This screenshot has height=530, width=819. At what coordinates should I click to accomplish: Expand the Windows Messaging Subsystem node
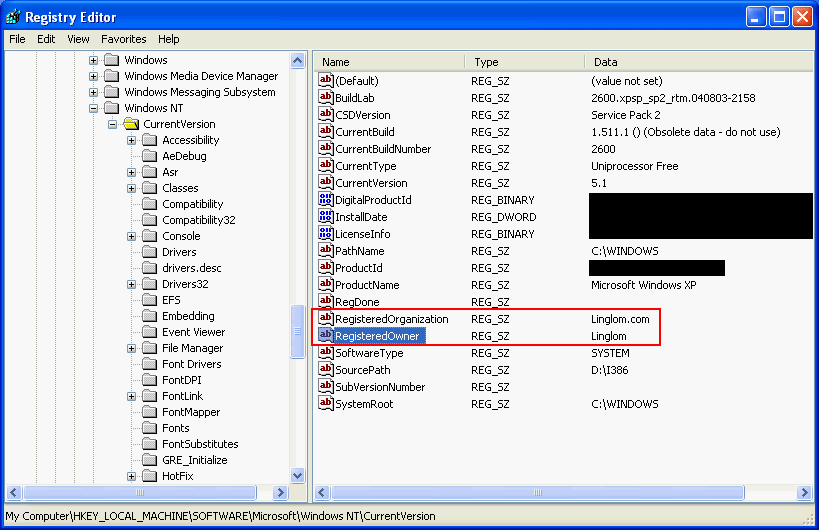pyautogui.click(x=93, y=92)
